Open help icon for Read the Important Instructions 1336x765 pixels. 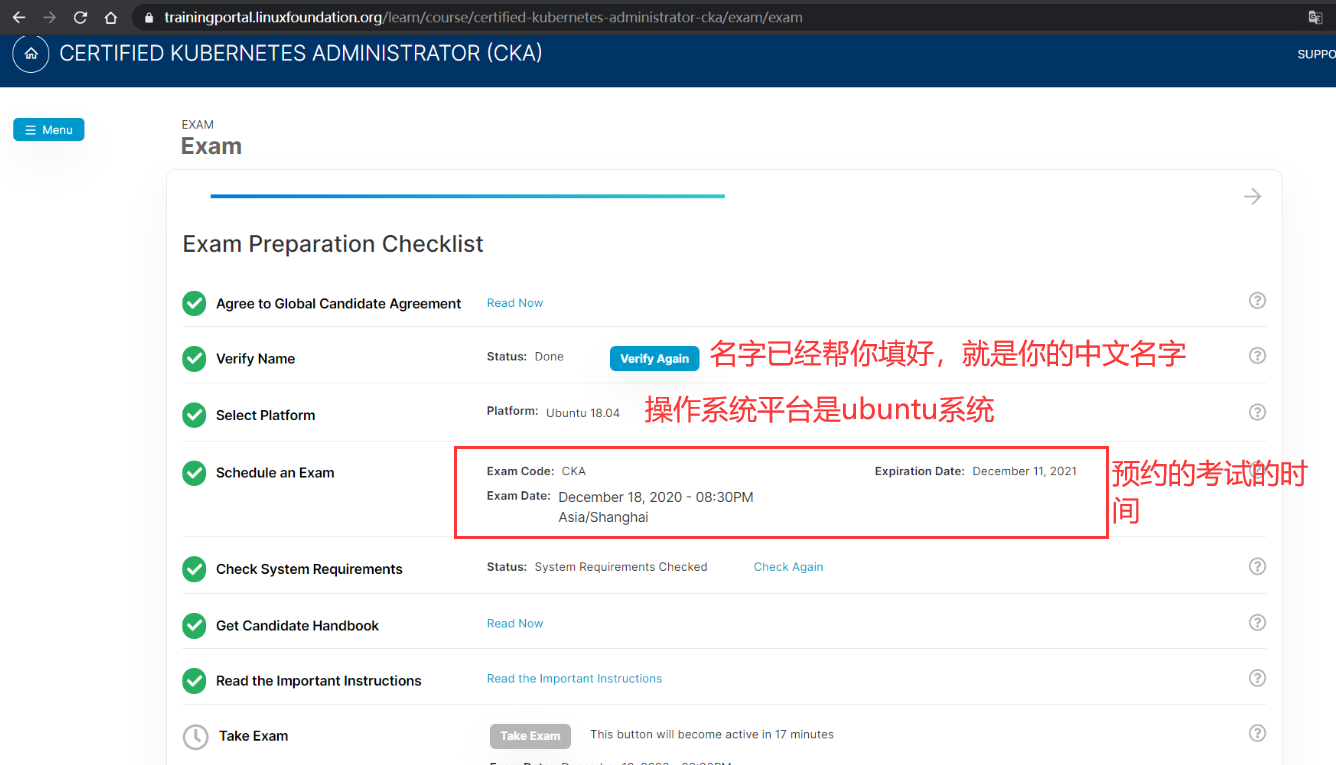pyautogui.click(x=1258, y=678)
